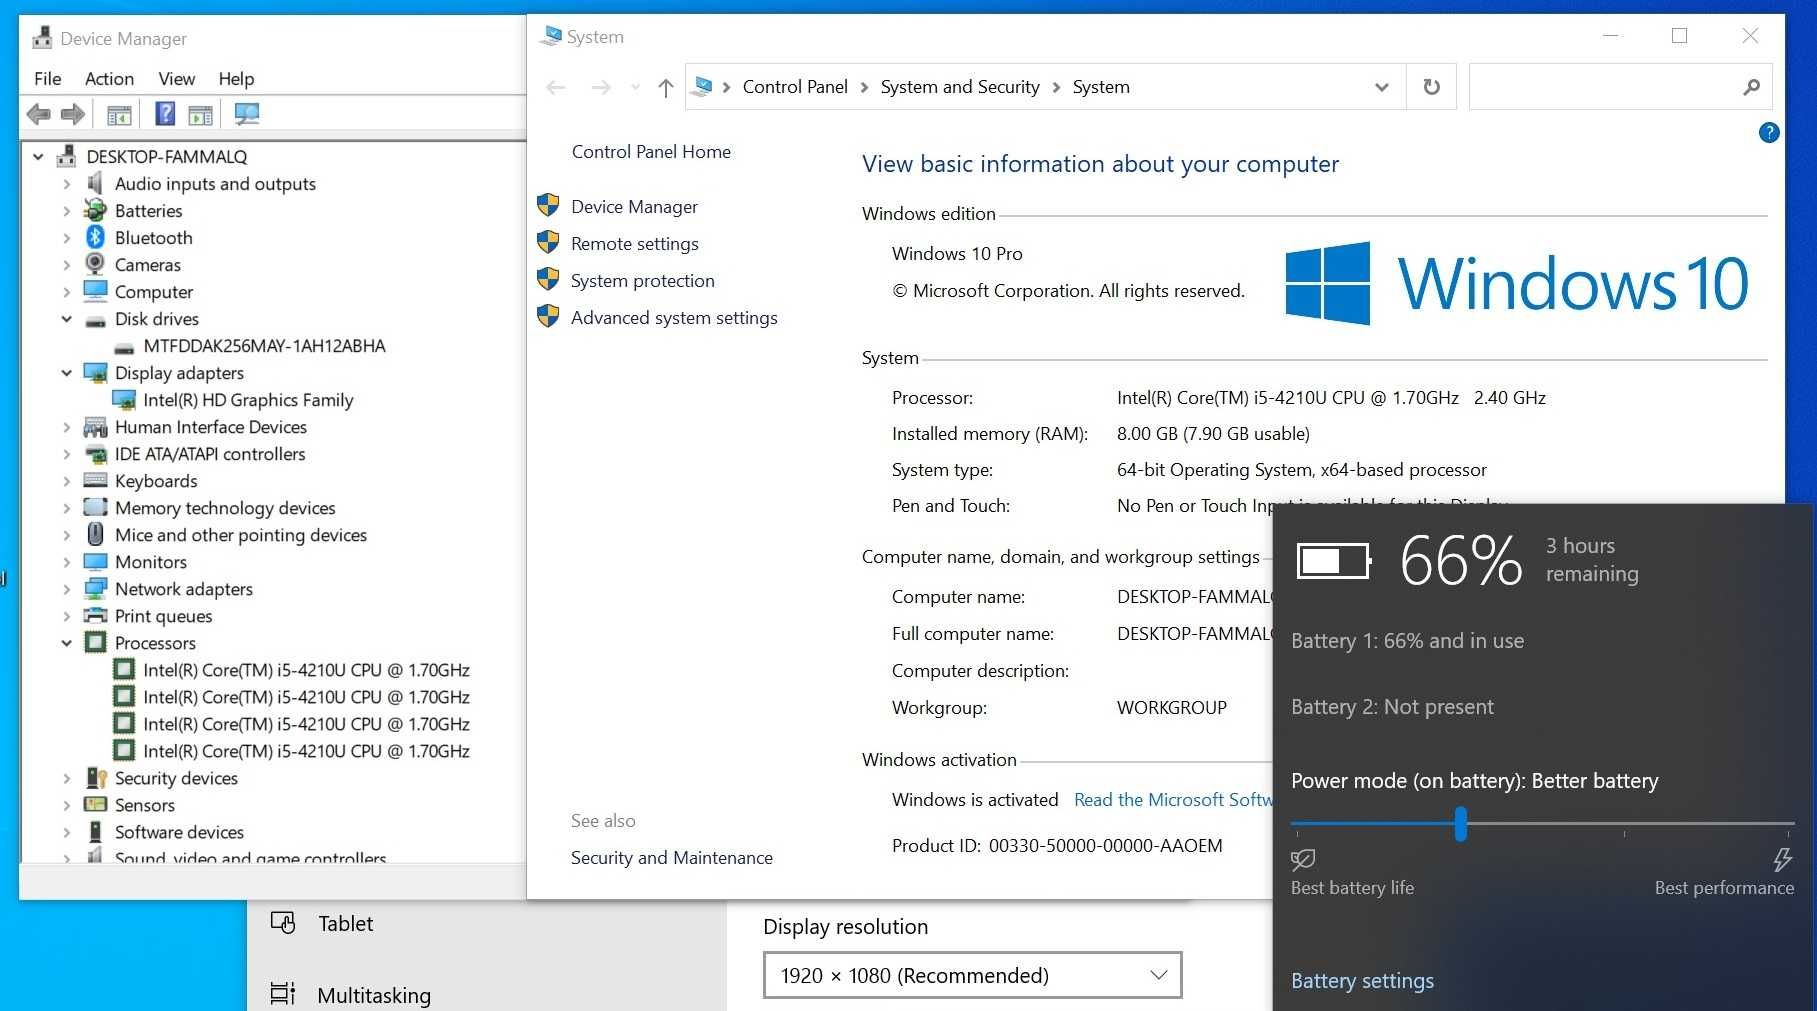Open the address bar history dropdown arrow
1817x1011 pixels.
point(1381,87)
